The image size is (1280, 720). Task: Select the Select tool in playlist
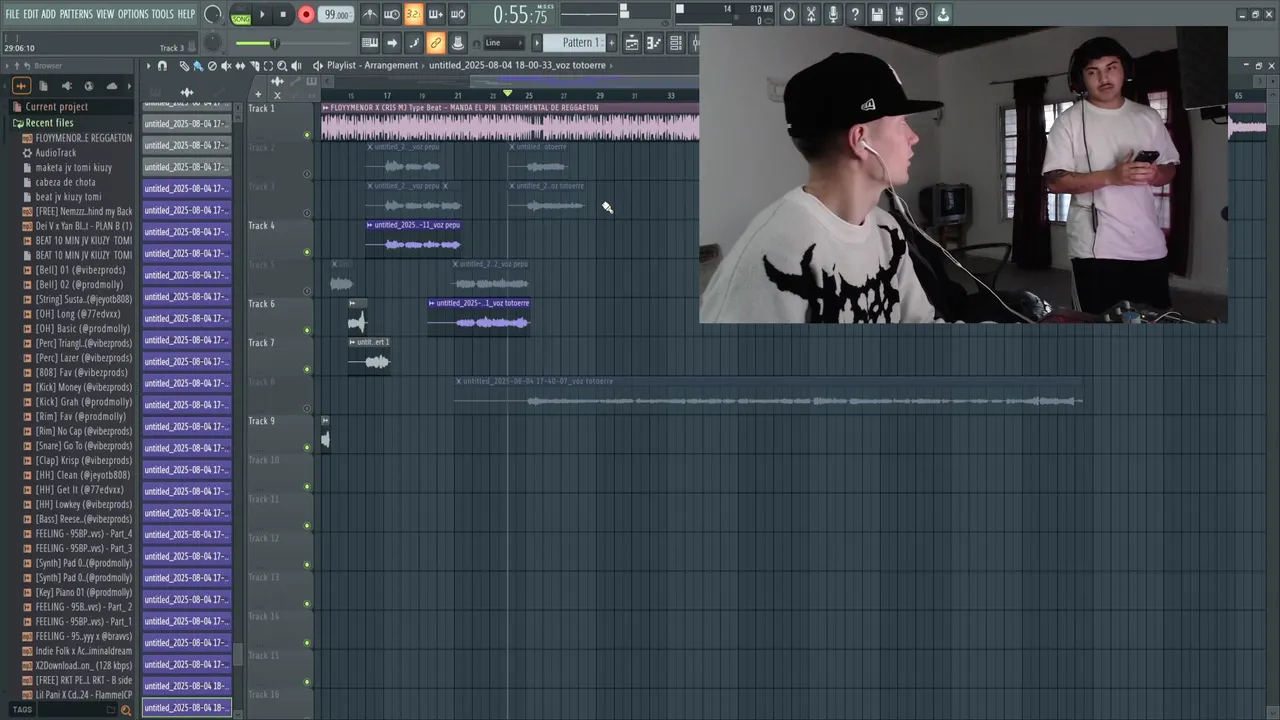(268, 66)
